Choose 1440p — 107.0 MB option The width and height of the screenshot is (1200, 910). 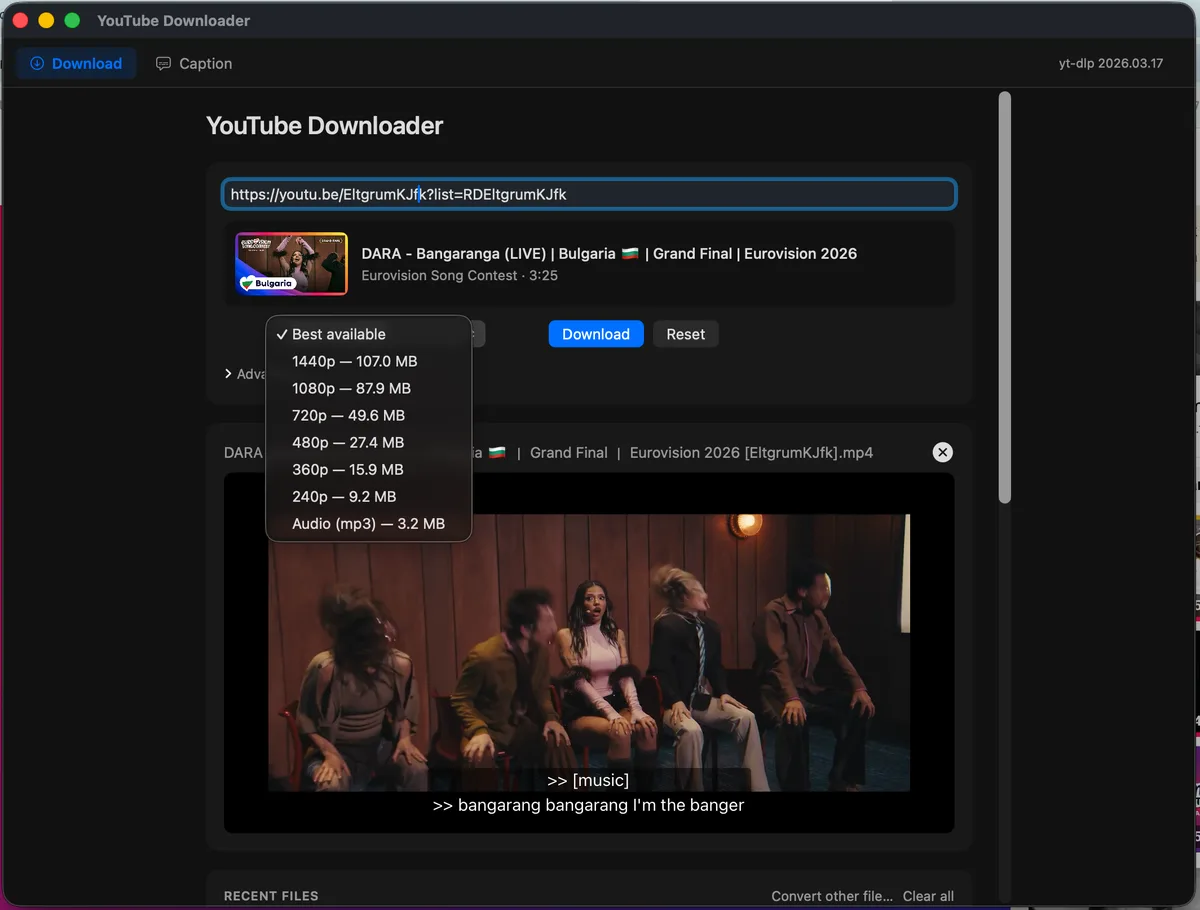point(368,361)
